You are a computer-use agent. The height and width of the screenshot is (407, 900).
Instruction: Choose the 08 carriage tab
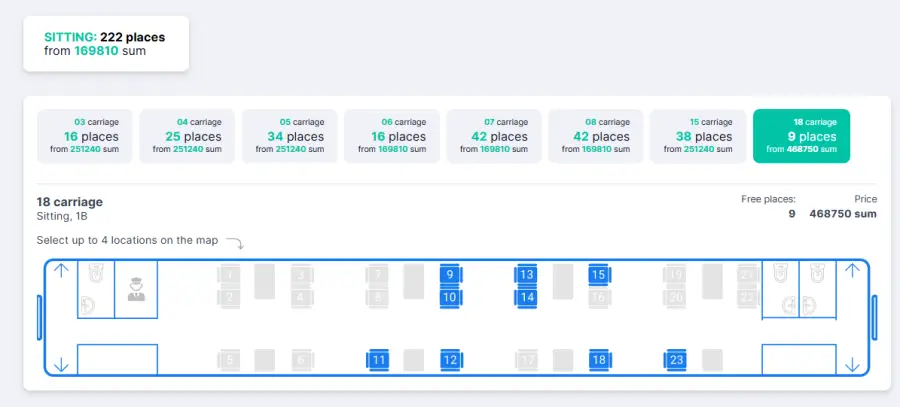596,136
